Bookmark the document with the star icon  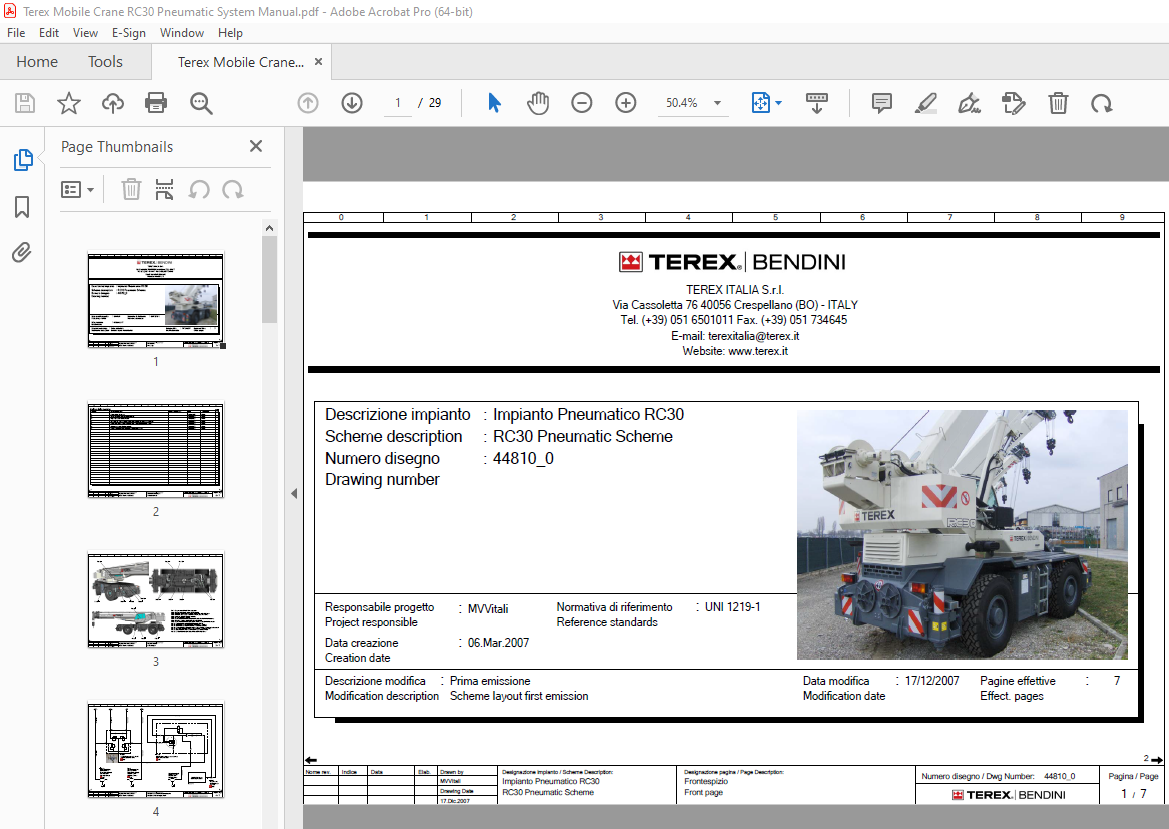69,103
